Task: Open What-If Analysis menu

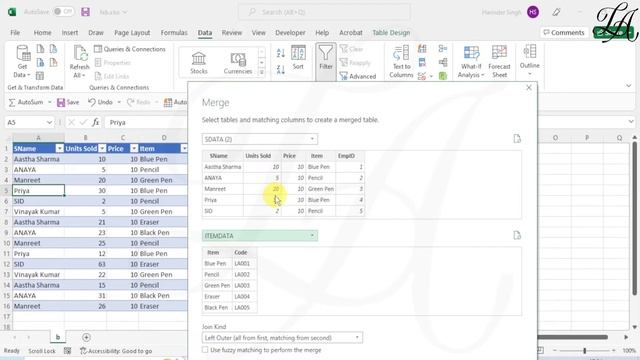Action: tap(471, 62)
